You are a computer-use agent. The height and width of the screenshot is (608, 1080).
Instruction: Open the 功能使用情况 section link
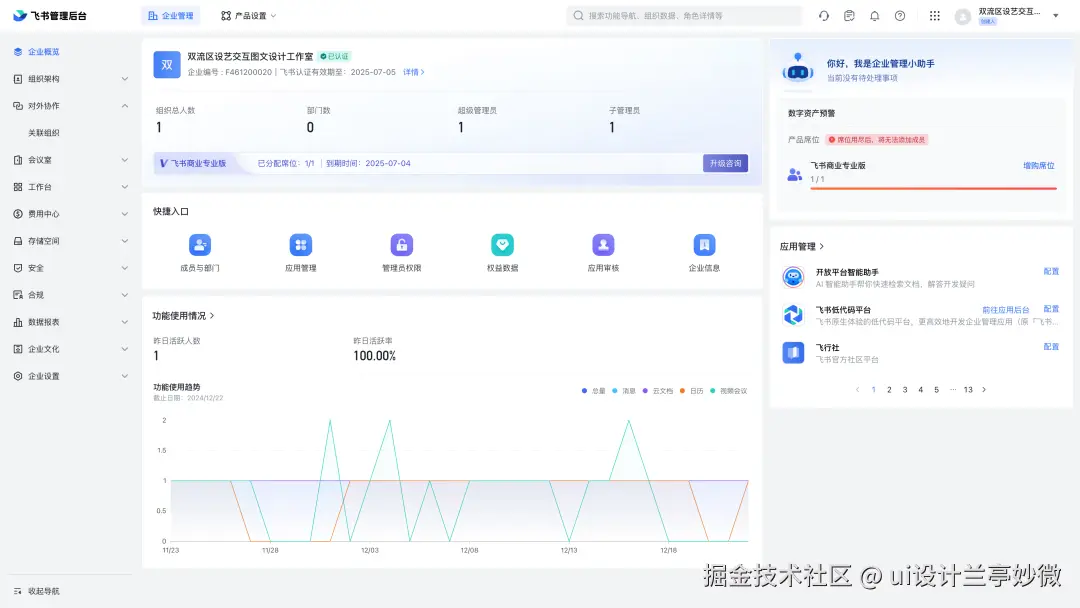[x=183, y=316]
